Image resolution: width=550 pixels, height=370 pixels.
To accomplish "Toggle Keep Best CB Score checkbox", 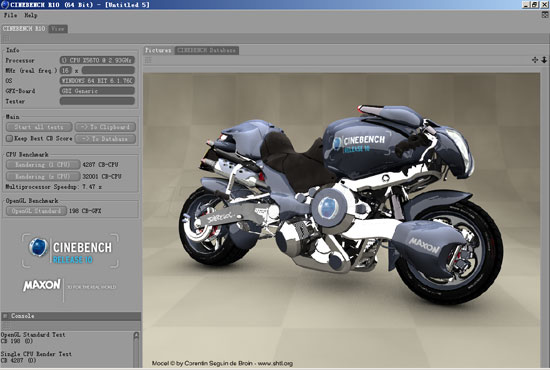I will click(9, 139).
